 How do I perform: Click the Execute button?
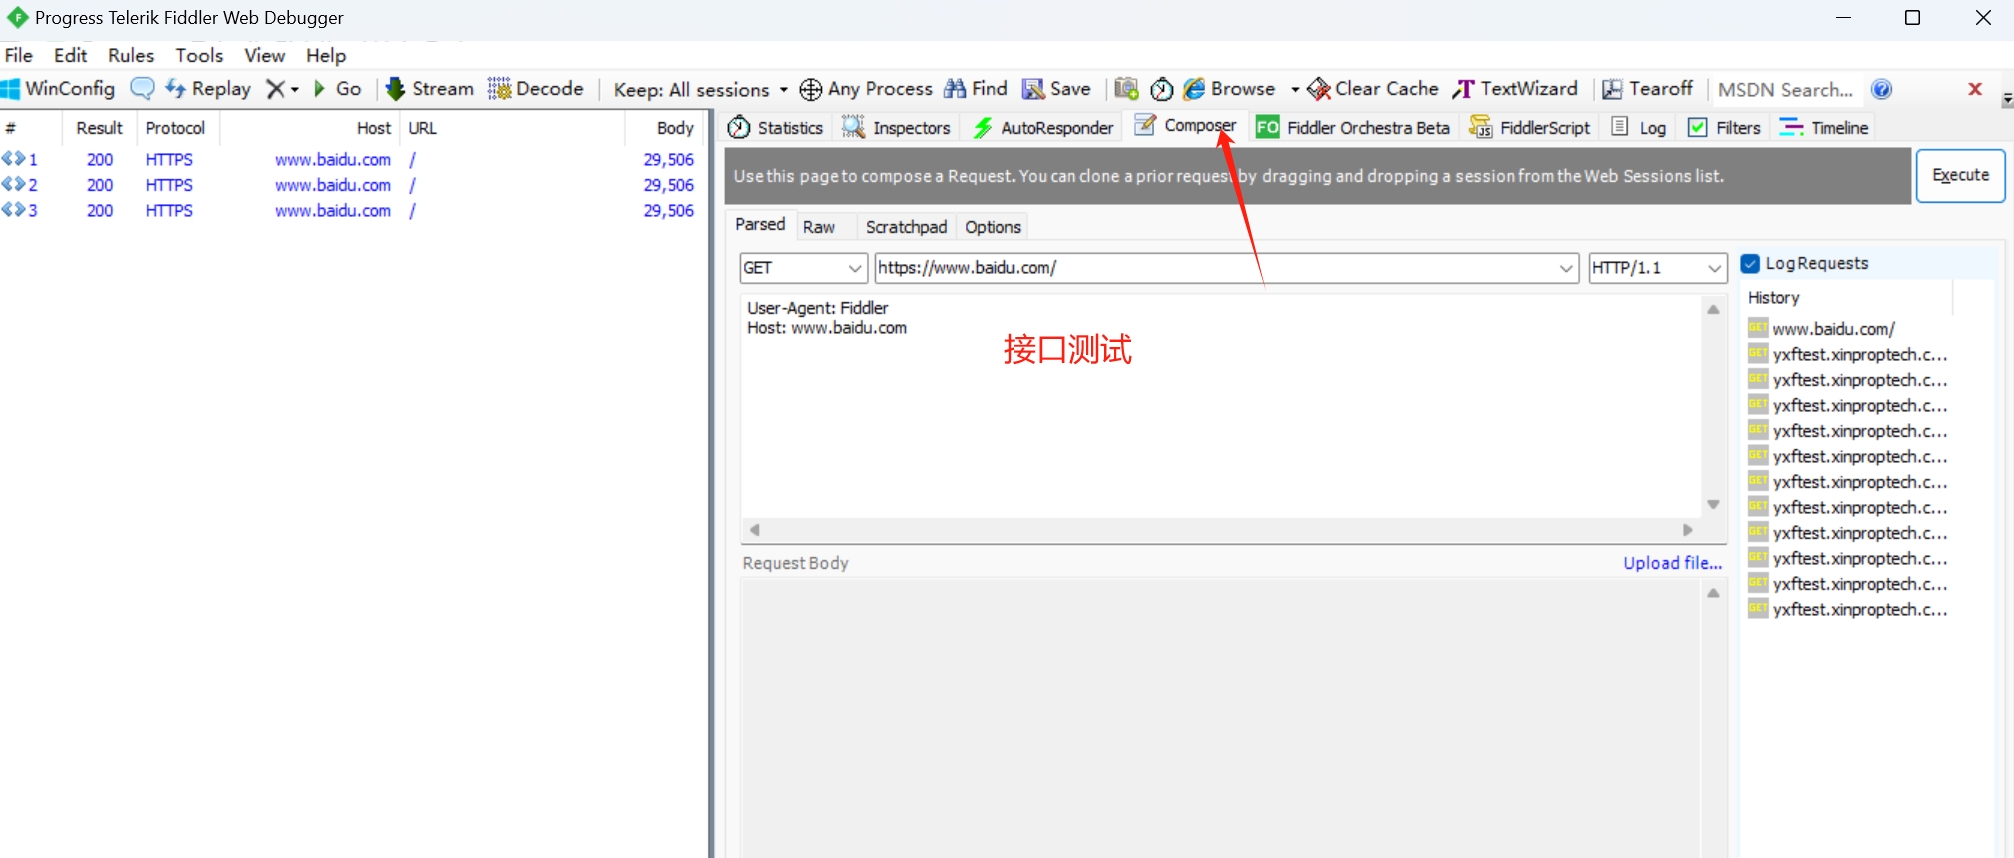(1960, 175)
